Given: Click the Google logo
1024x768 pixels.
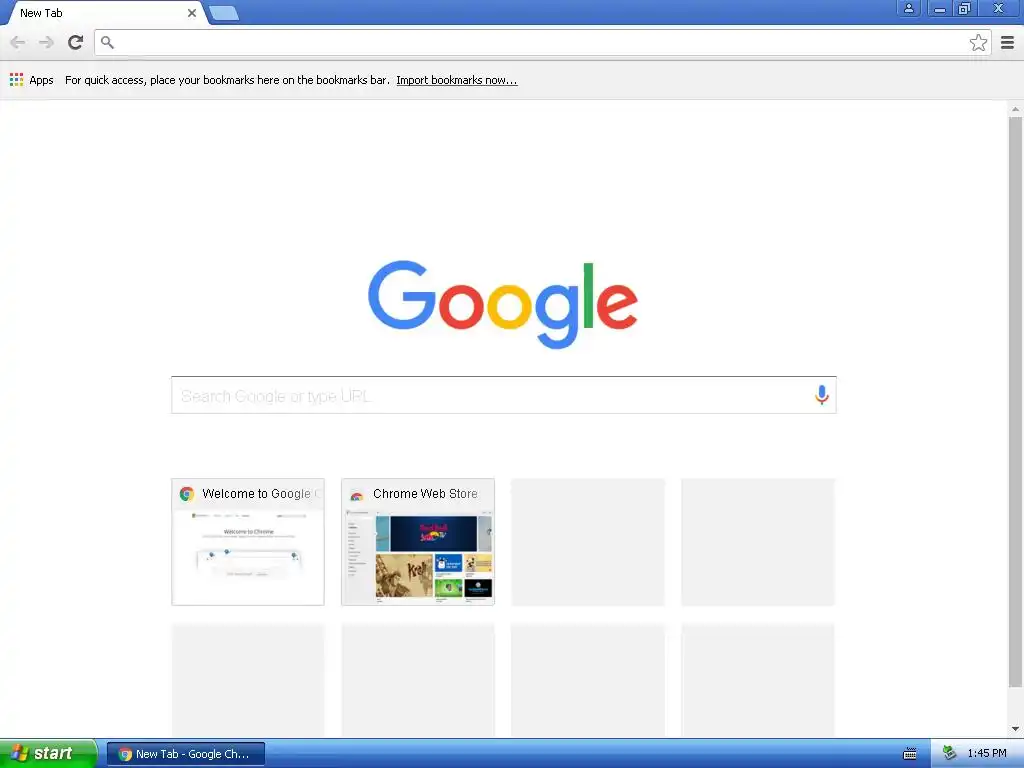Looking at the screenshot, I should pos(503,304).
